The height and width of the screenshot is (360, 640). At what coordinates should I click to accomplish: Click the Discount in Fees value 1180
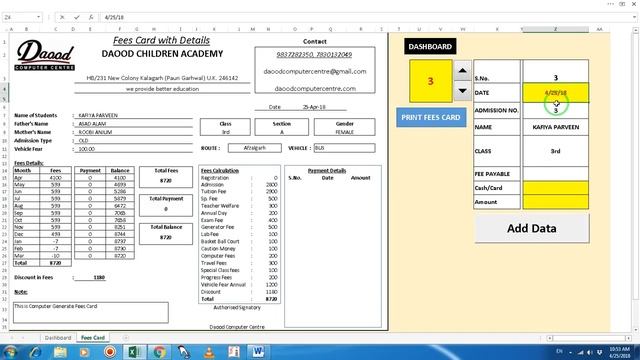99,278
